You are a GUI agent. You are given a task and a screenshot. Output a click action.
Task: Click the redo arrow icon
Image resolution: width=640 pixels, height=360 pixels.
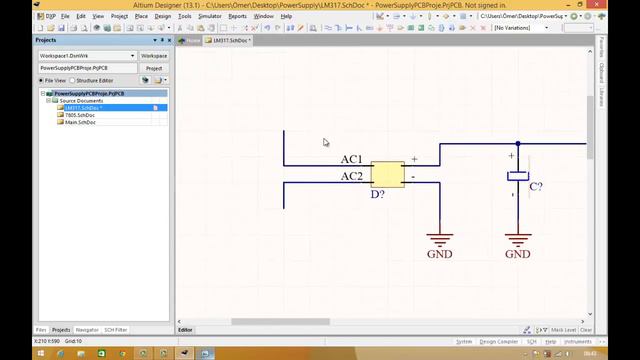(278, 28)
